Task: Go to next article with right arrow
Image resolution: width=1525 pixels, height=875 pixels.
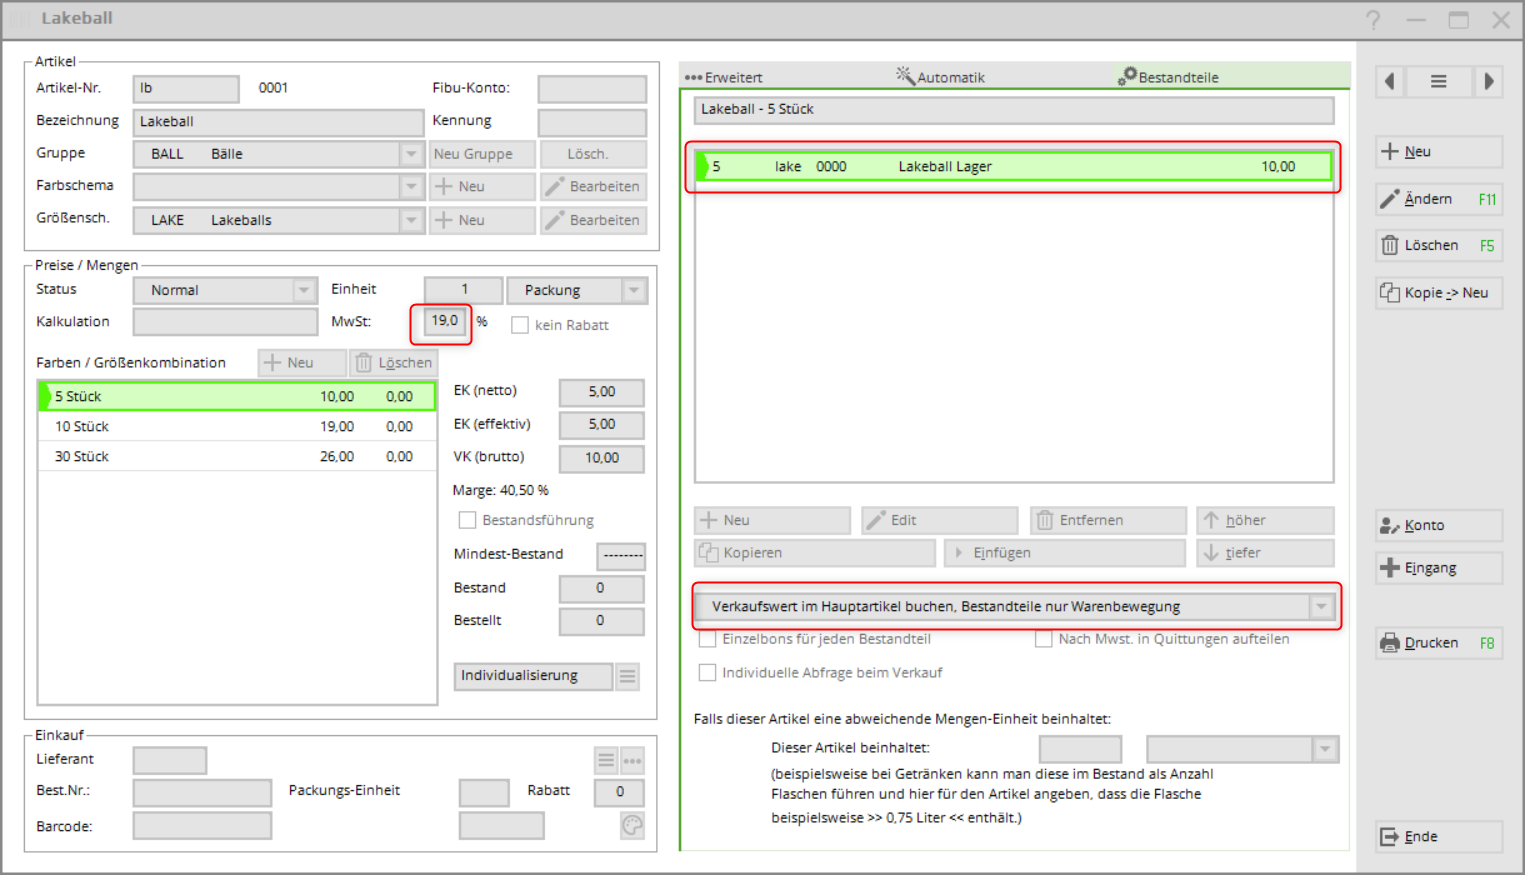Action: pyautogui.click(x=1488, y=82)
